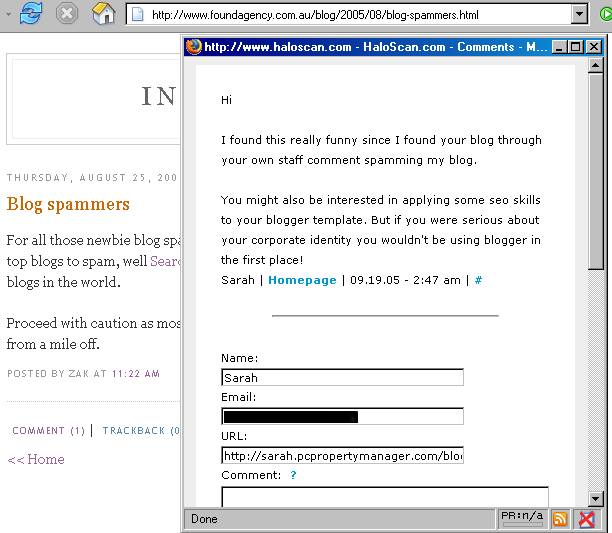Screen dimensions: 612x533
Task: Click the Firefox icon in HaloScan title bar
Action: (x=193, y=47)
